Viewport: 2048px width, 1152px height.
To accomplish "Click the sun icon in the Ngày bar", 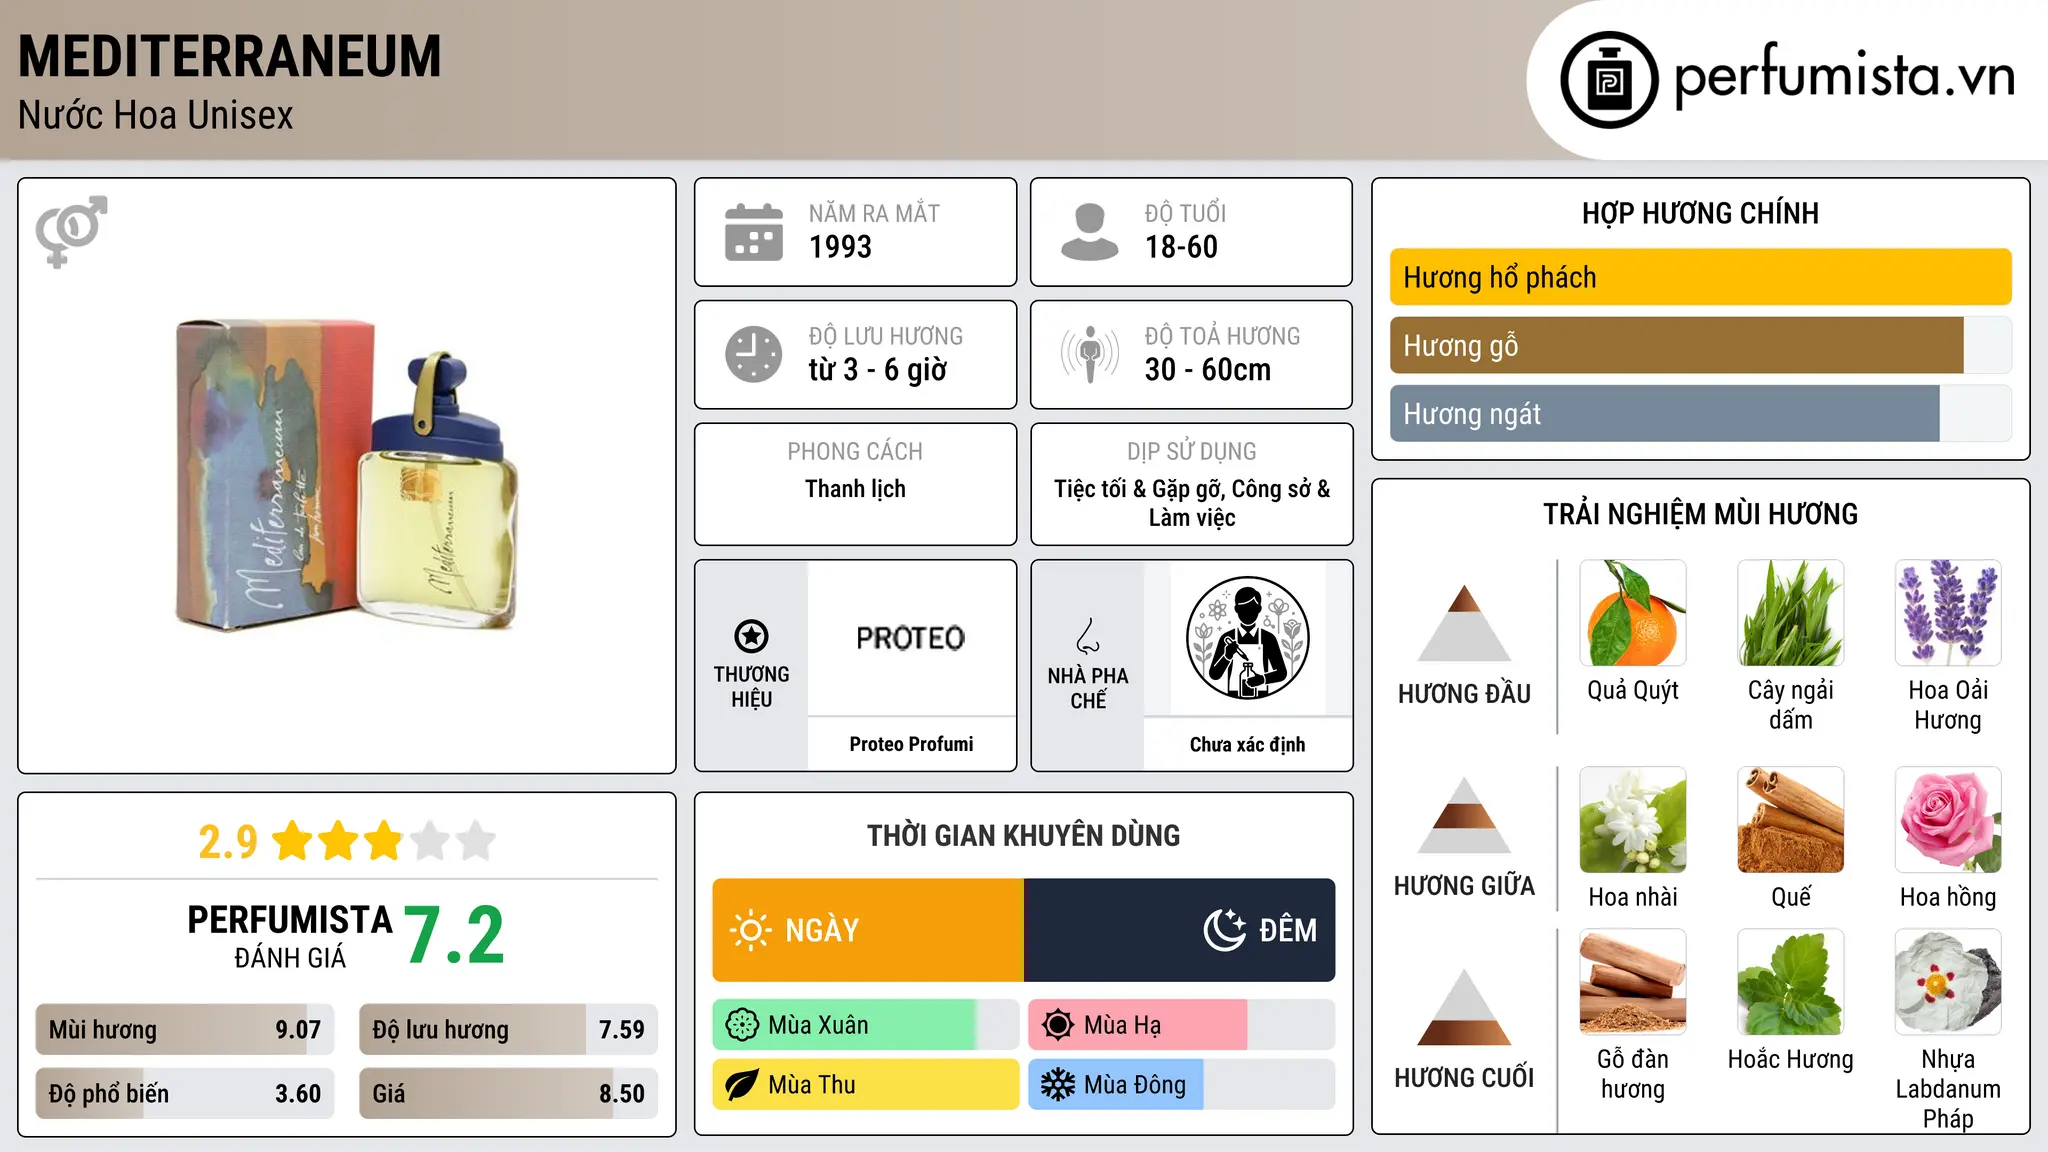I will pos(750,930).
